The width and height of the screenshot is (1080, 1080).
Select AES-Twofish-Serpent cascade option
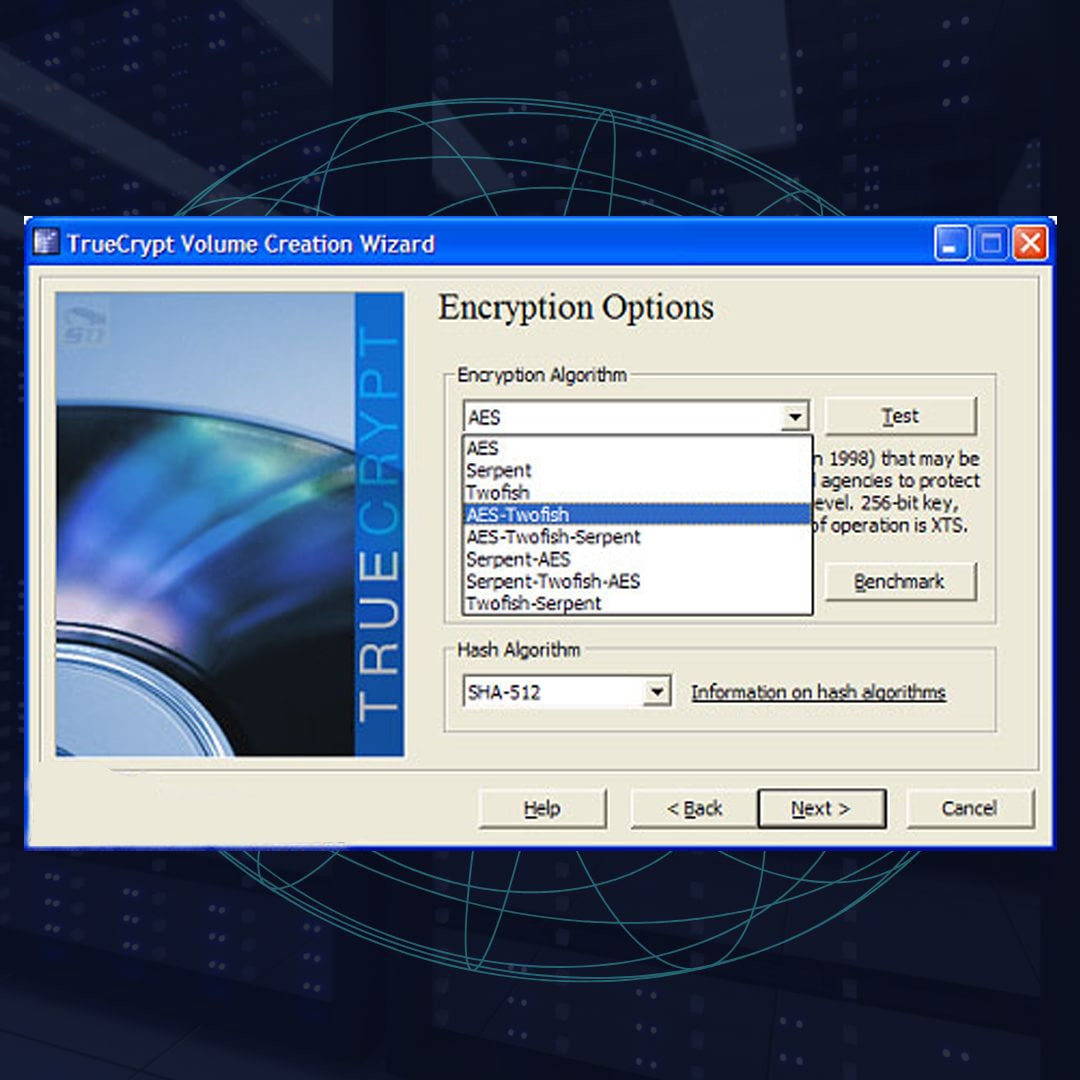(x=553, y=537)
